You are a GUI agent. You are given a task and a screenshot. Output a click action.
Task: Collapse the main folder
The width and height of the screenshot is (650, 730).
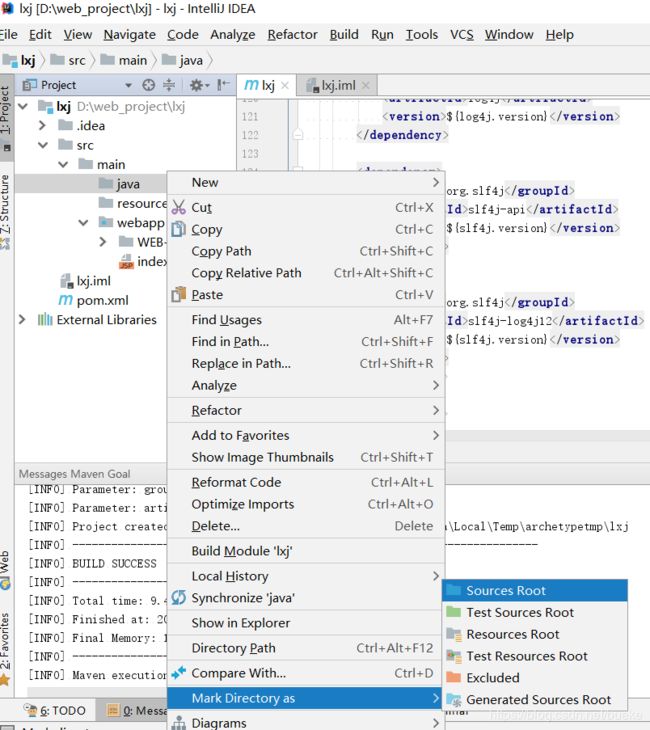click(x=63, y=164)
